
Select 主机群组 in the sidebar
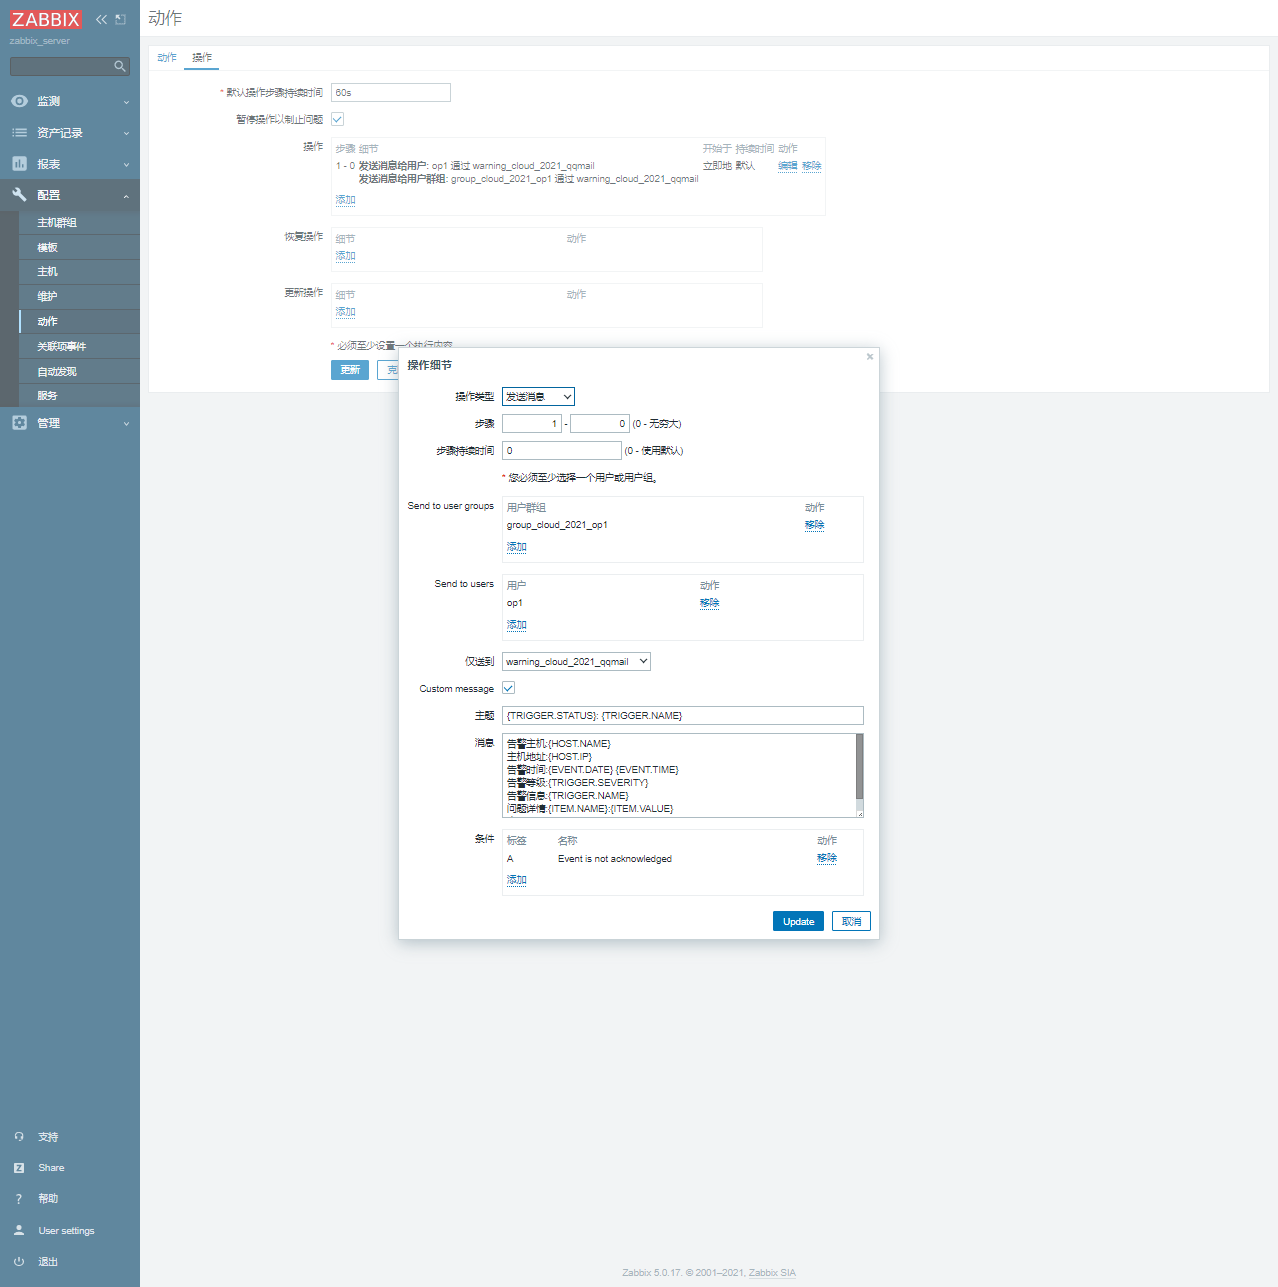(57, 223)
